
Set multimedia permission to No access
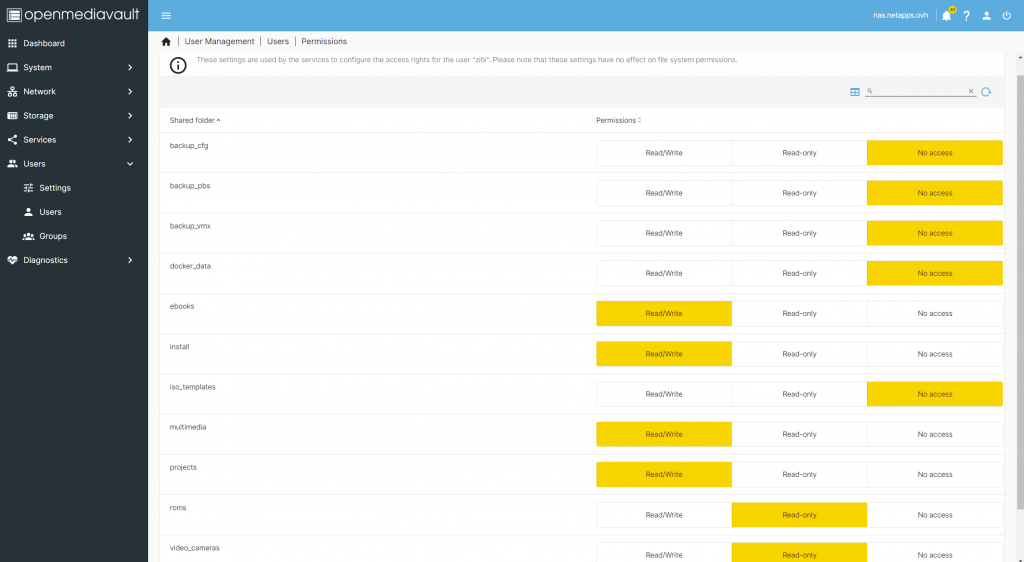click(934, 434)
